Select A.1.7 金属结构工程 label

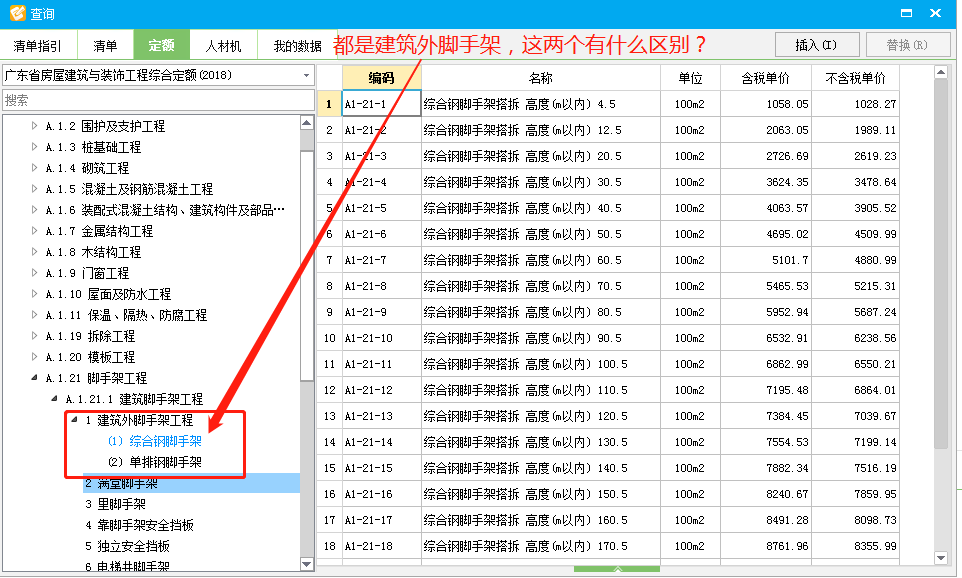(99, 231)
